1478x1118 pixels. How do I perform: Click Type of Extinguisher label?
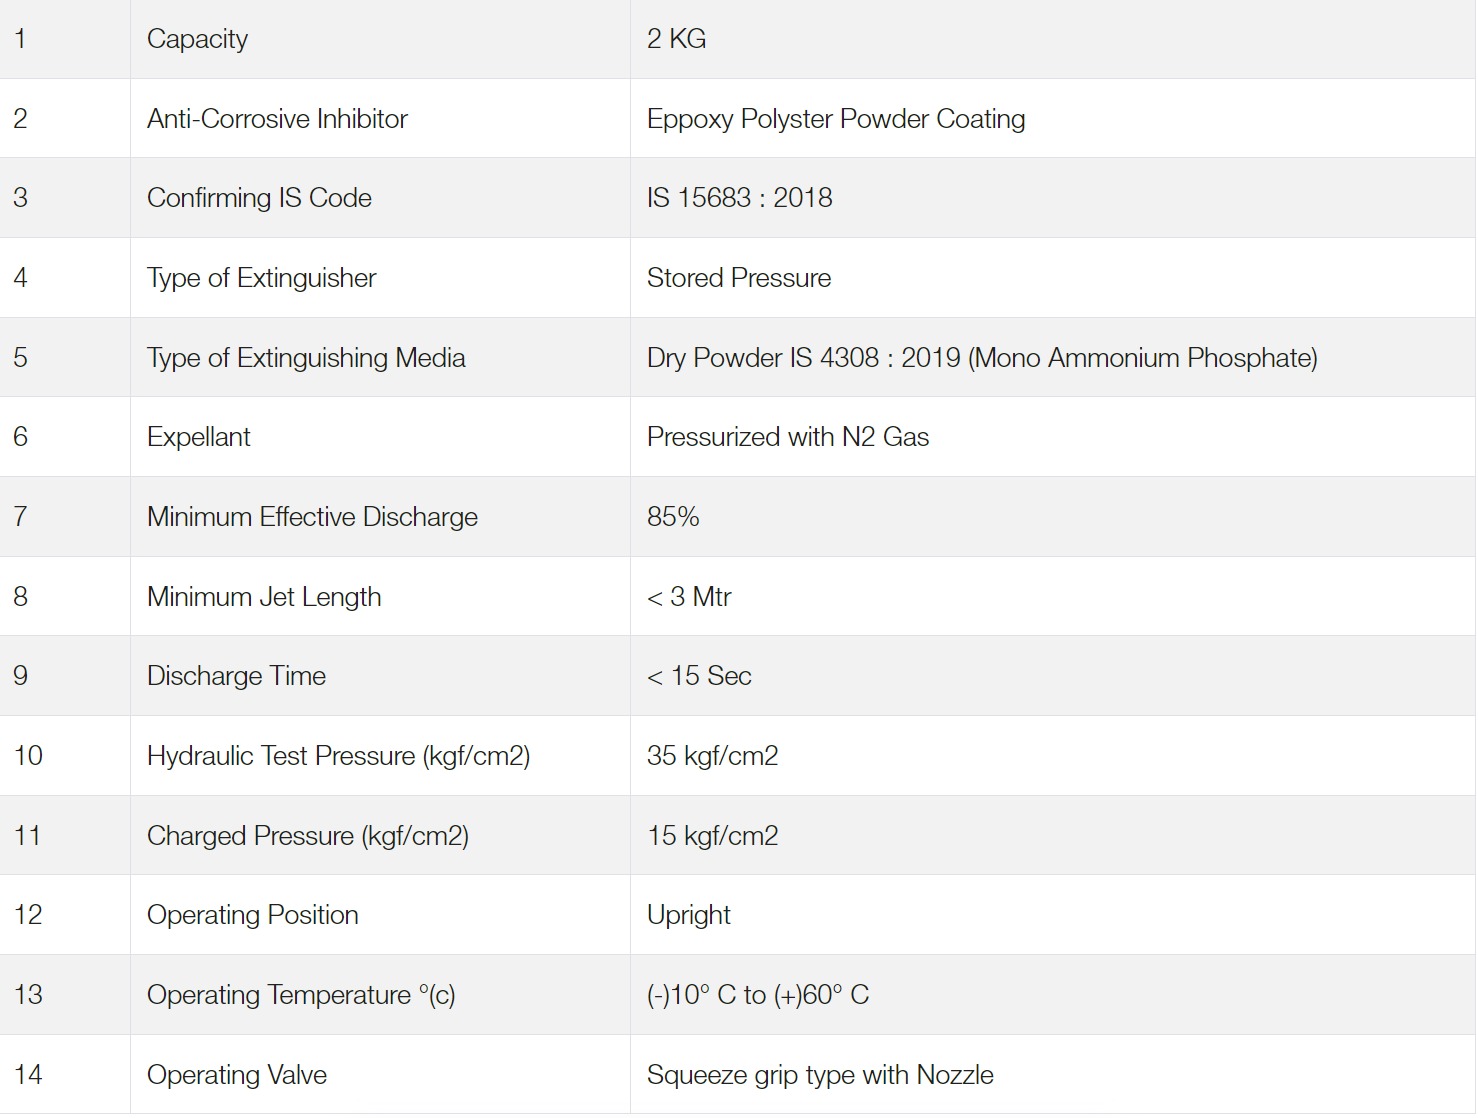coord(262,278)
